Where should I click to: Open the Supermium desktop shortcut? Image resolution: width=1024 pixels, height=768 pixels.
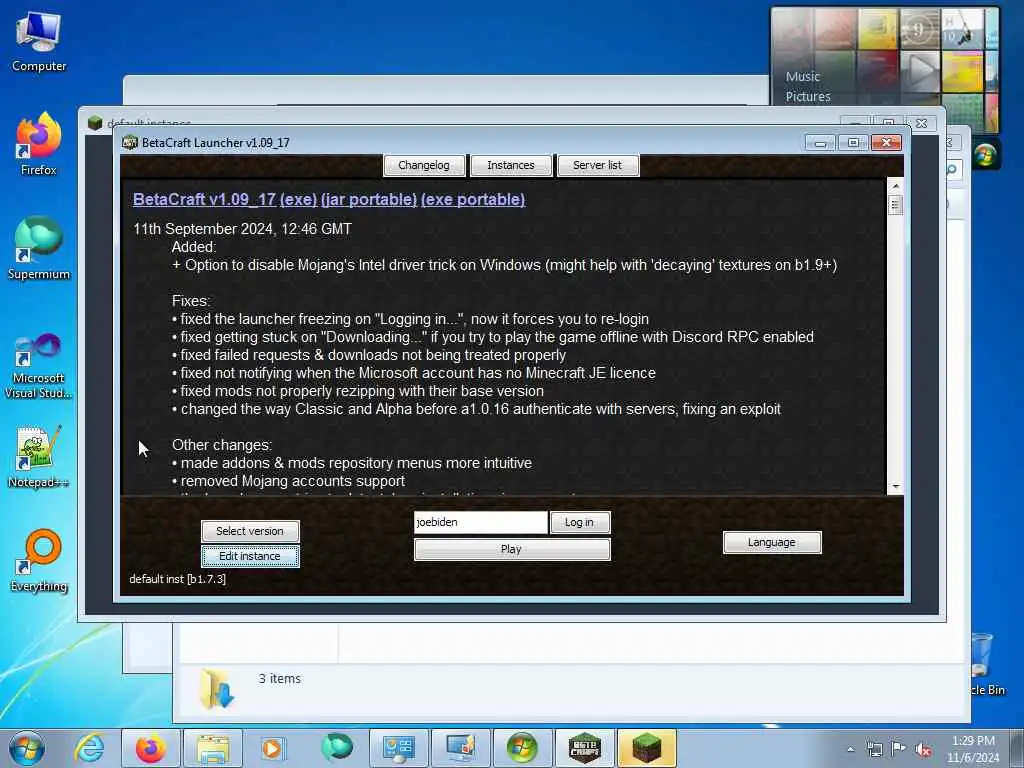coord(39,249)
